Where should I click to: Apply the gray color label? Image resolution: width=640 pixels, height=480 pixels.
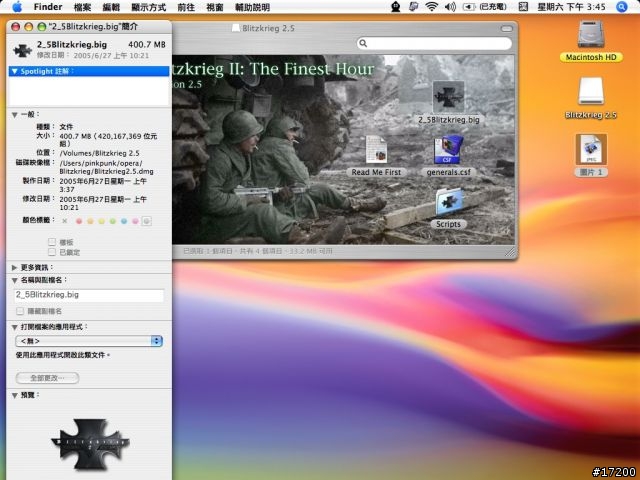147,221
